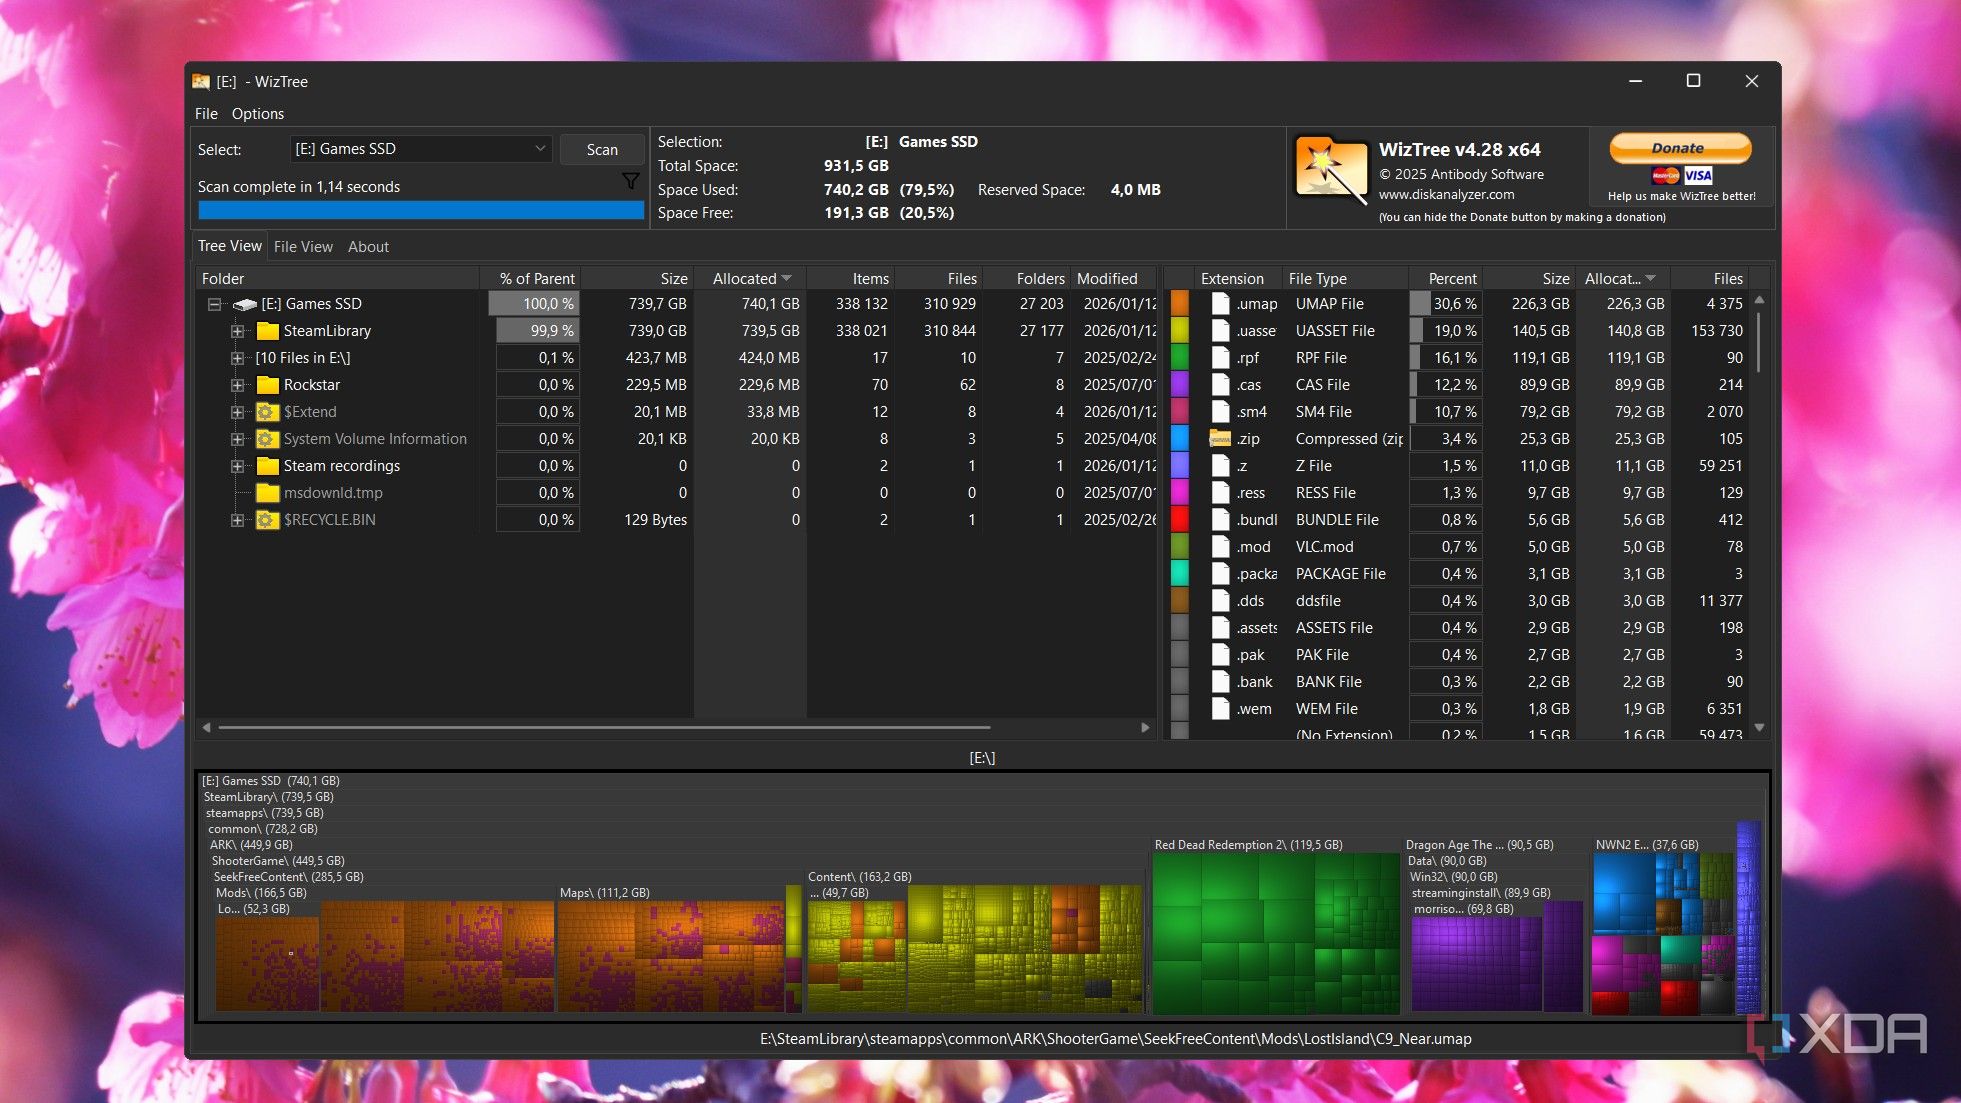Open the www.diskanalyzer.com link
The height and width of the screenshot is (1103, 1961).
(x=1446, y=195)
